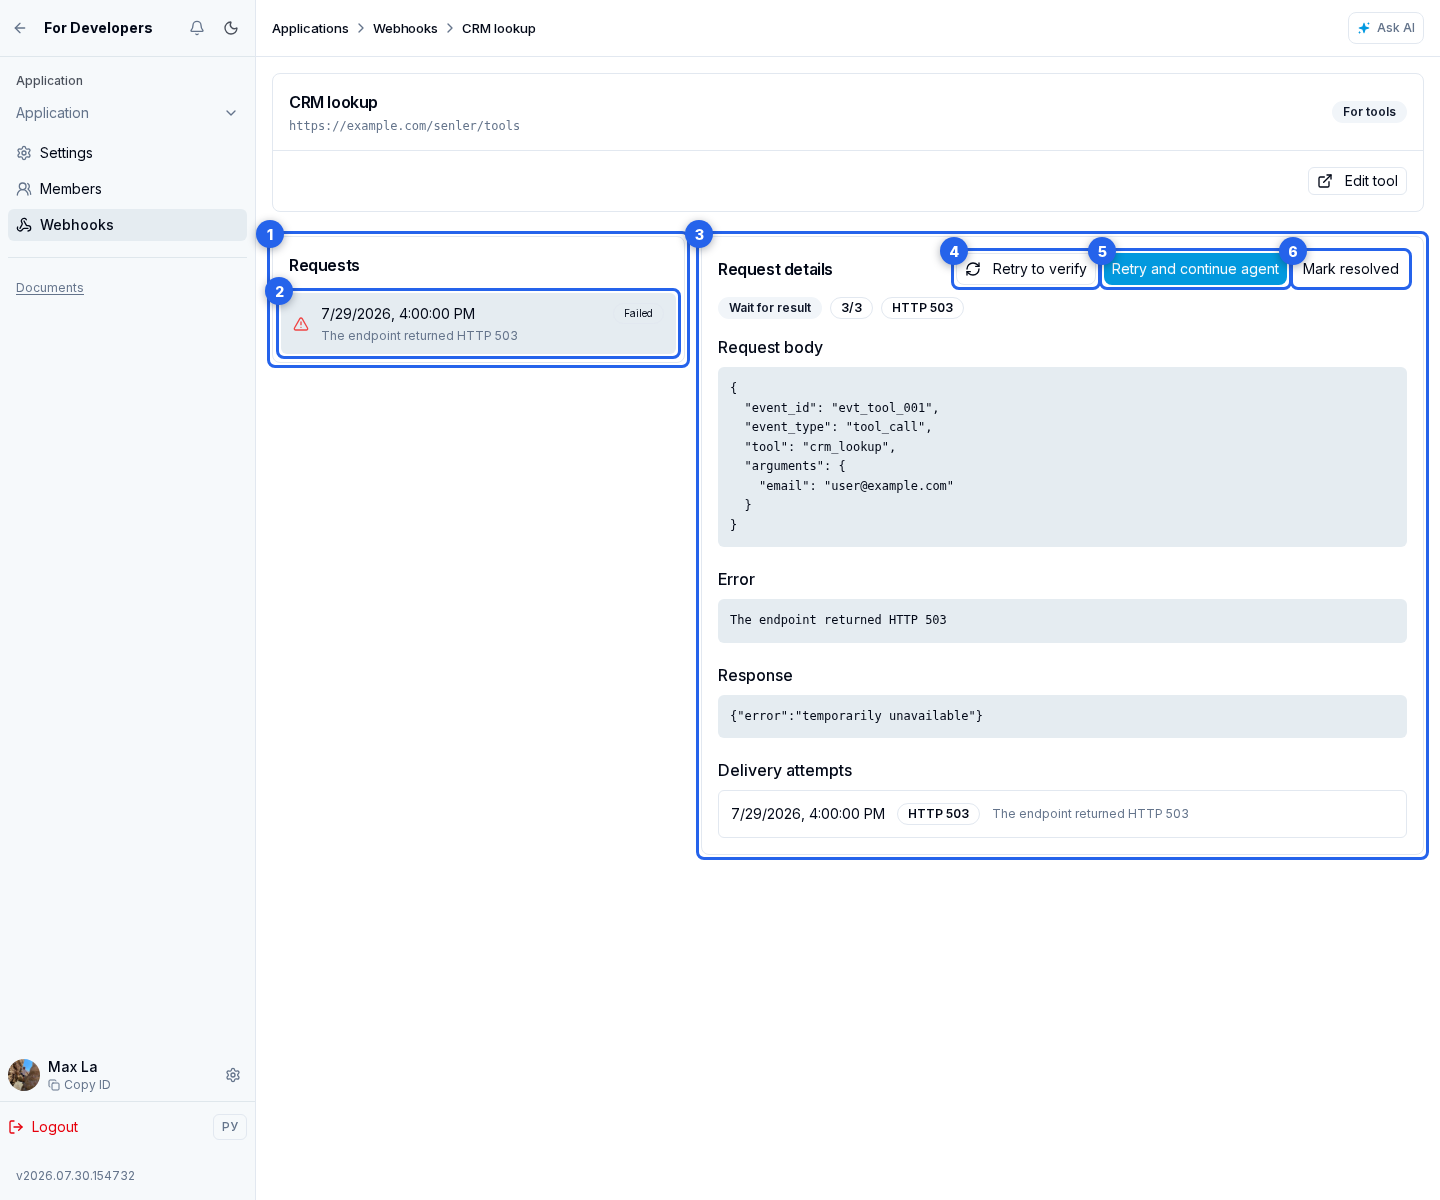
Task: Click the Applications breadcrumb
Action: tap(310, 28)
